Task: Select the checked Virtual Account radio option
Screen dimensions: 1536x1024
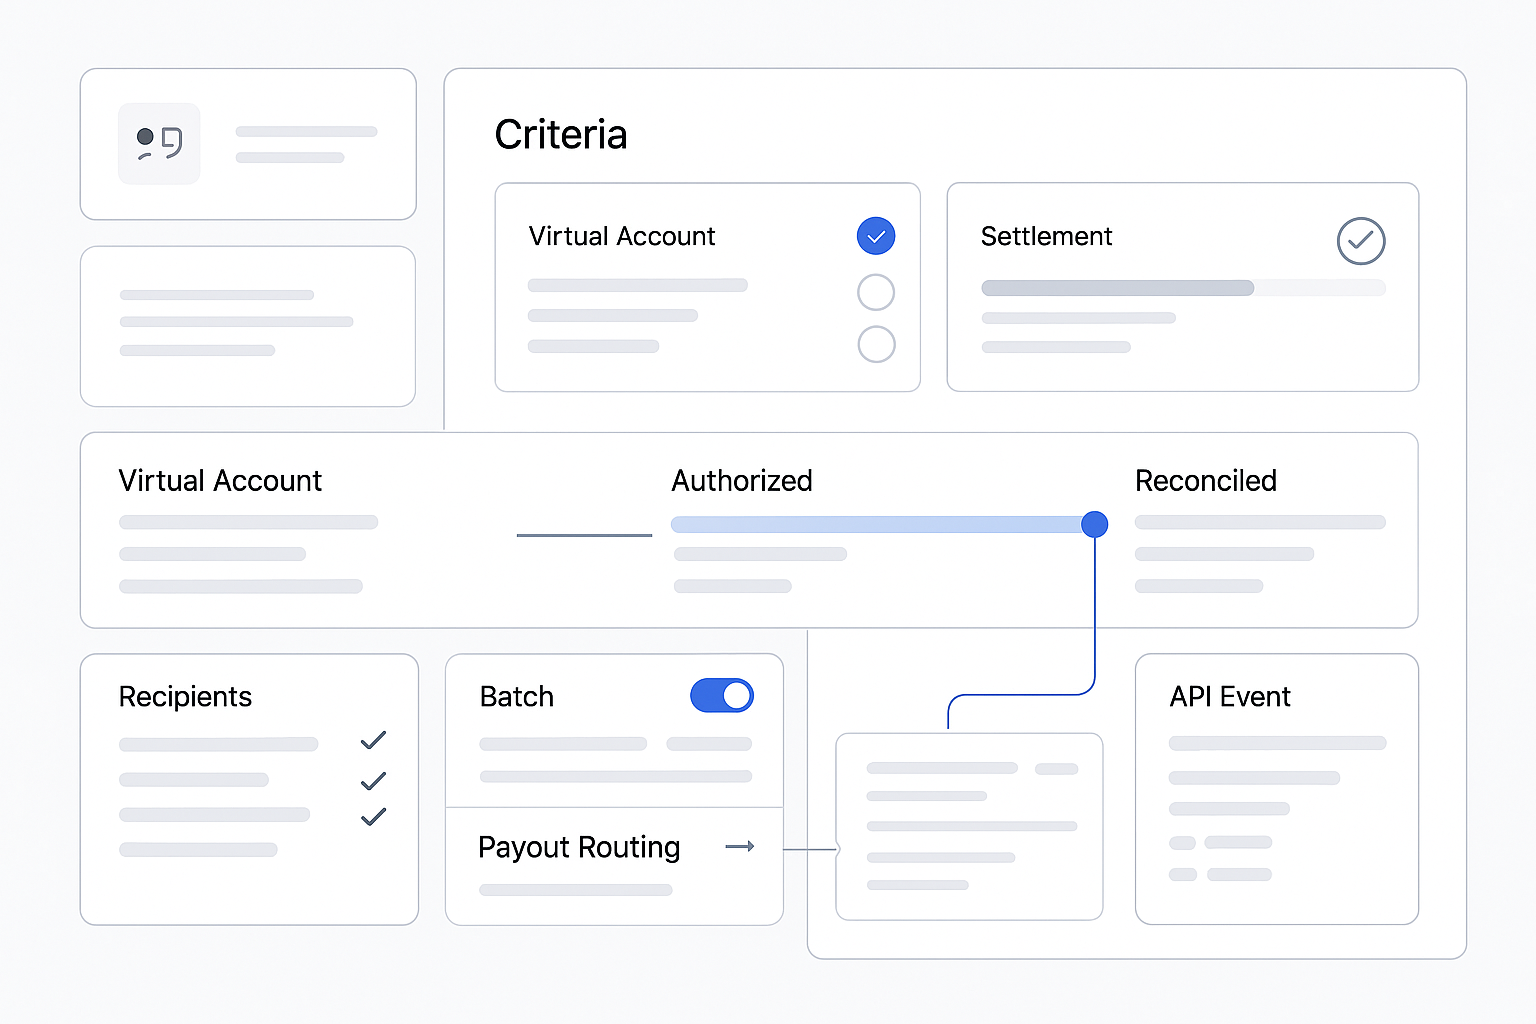Action: [876, 237]
